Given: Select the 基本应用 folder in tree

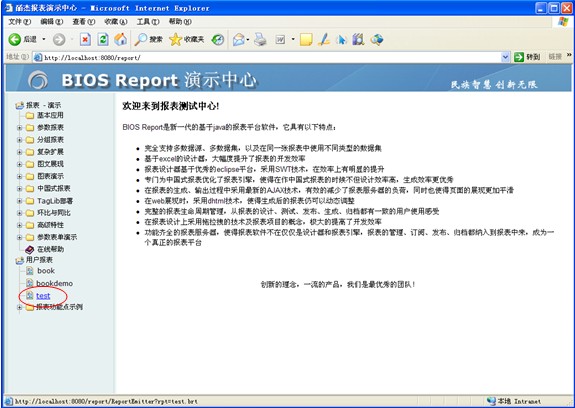Looking at the screenshot, I should 50,115.
